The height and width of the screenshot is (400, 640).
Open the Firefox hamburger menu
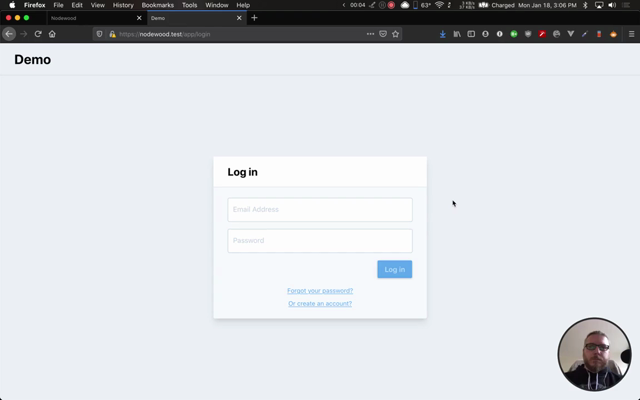pyautogui.click(x=631, y=34)
